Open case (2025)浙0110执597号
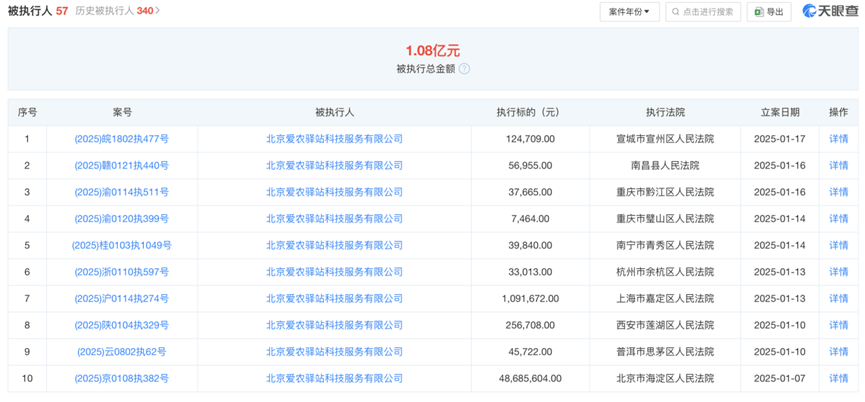This screenshot has height=402, width=865. coord(121,272)
